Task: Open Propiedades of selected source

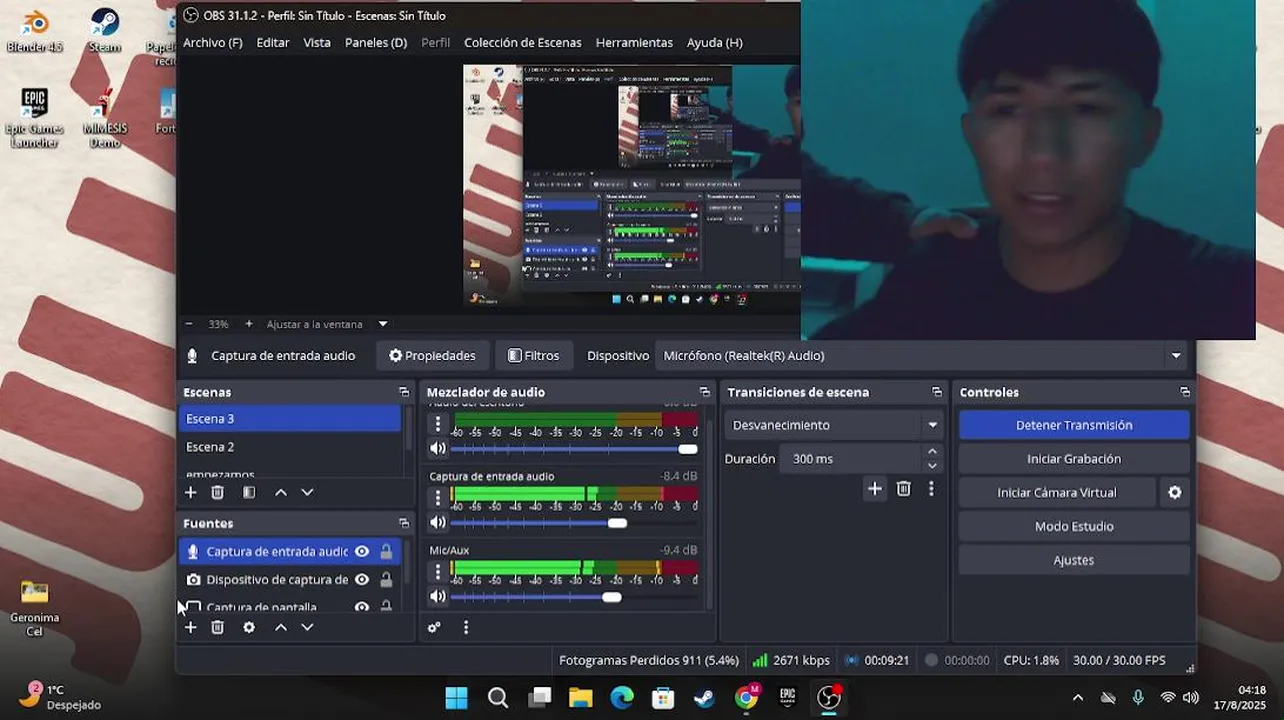Action: pyautogui.click(x=432, y=355)
